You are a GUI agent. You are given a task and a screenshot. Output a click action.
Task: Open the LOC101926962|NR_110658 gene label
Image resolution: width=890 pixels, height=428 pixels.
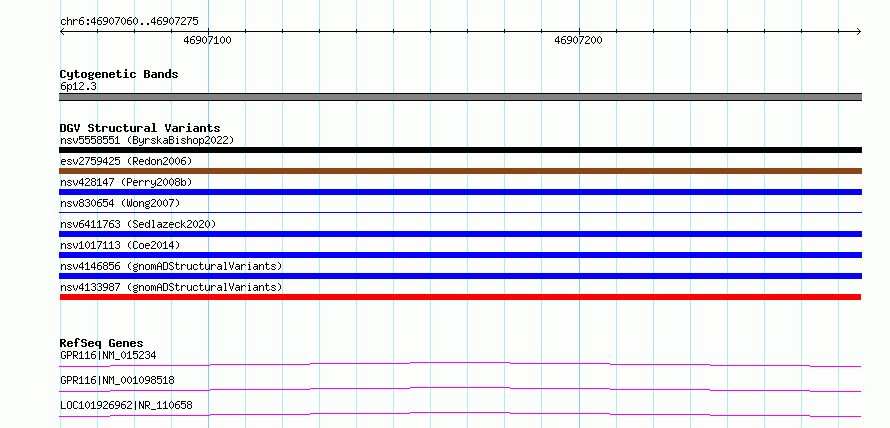pos(126,405)
